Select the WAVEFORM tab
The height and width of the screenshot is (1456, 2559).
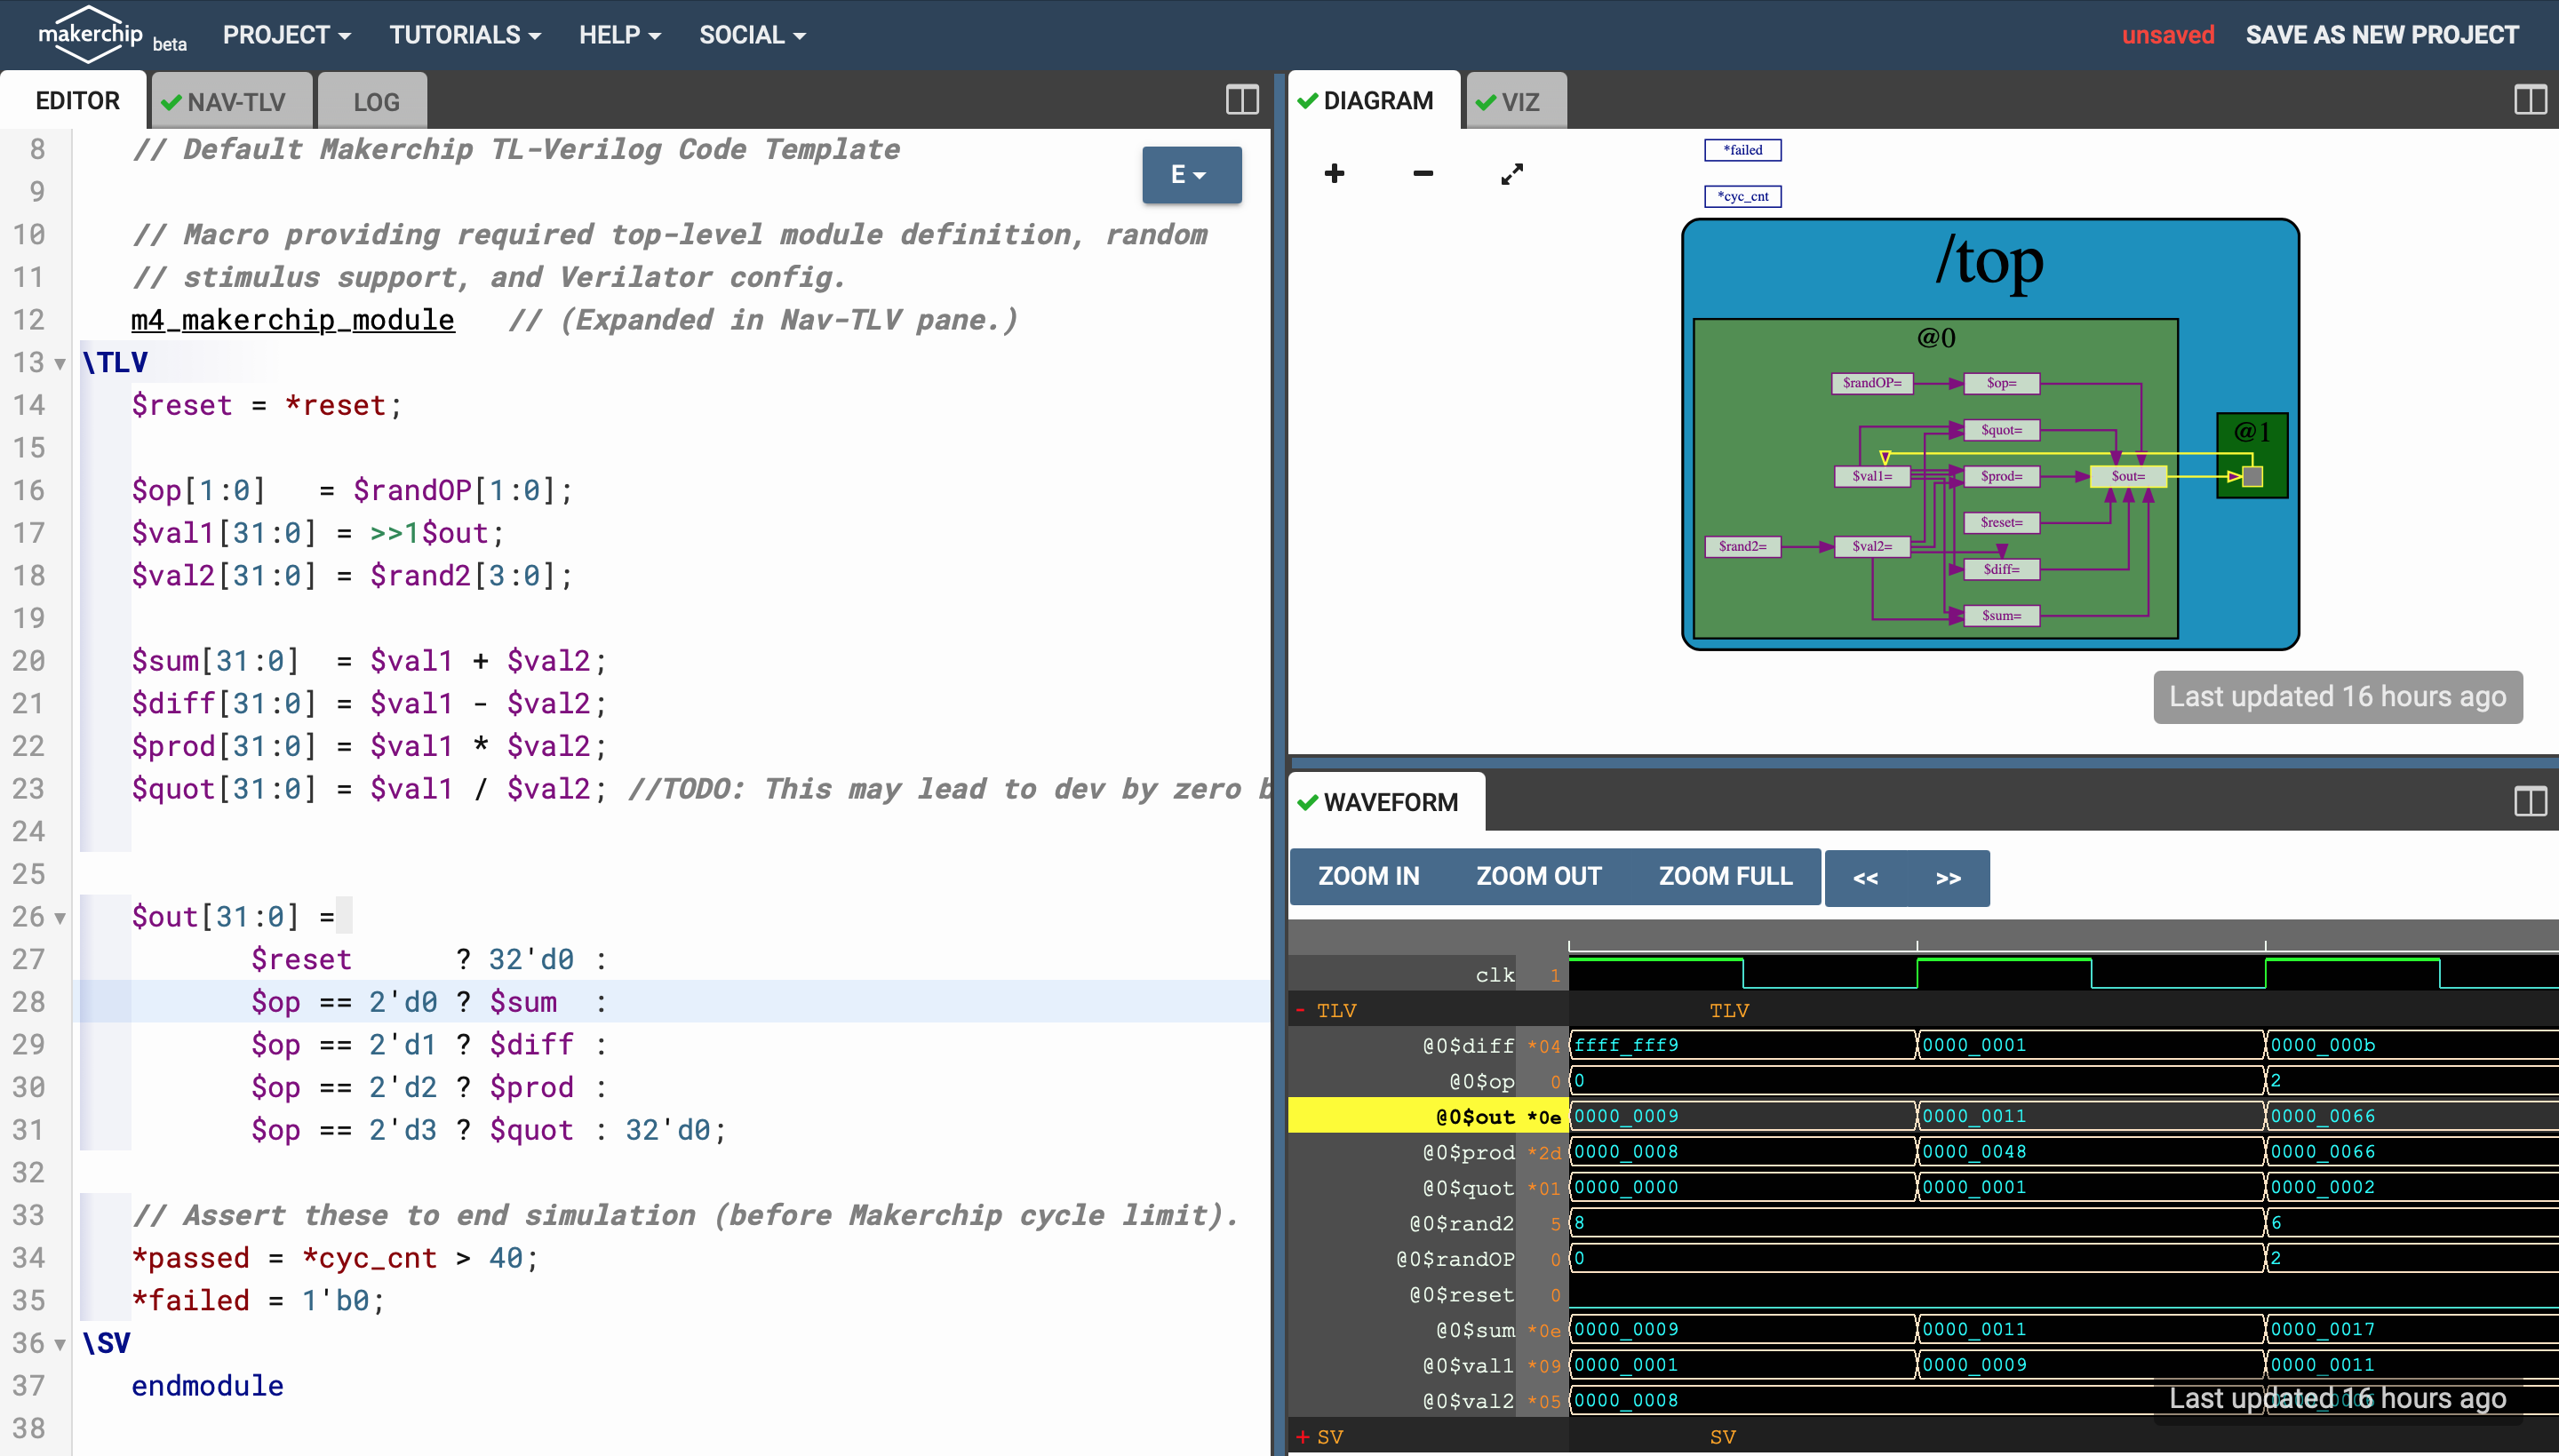coord(1387,802)
